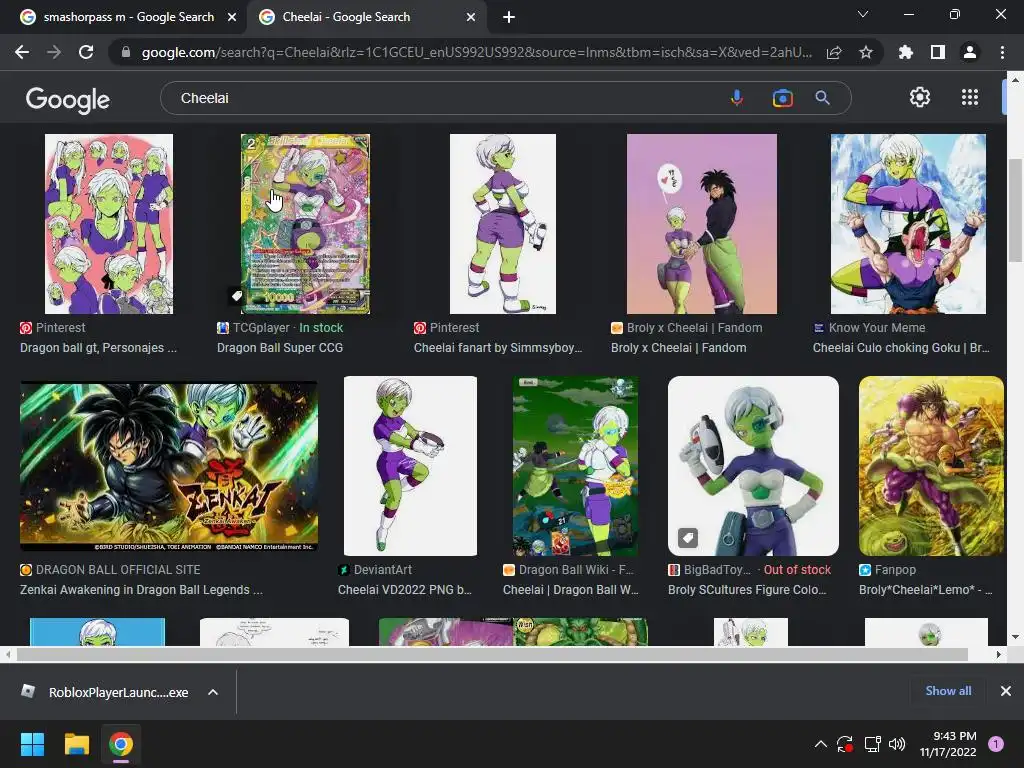1024x768 pixels.
Task: Toggle the Chrome side panel
Action: 938,52
